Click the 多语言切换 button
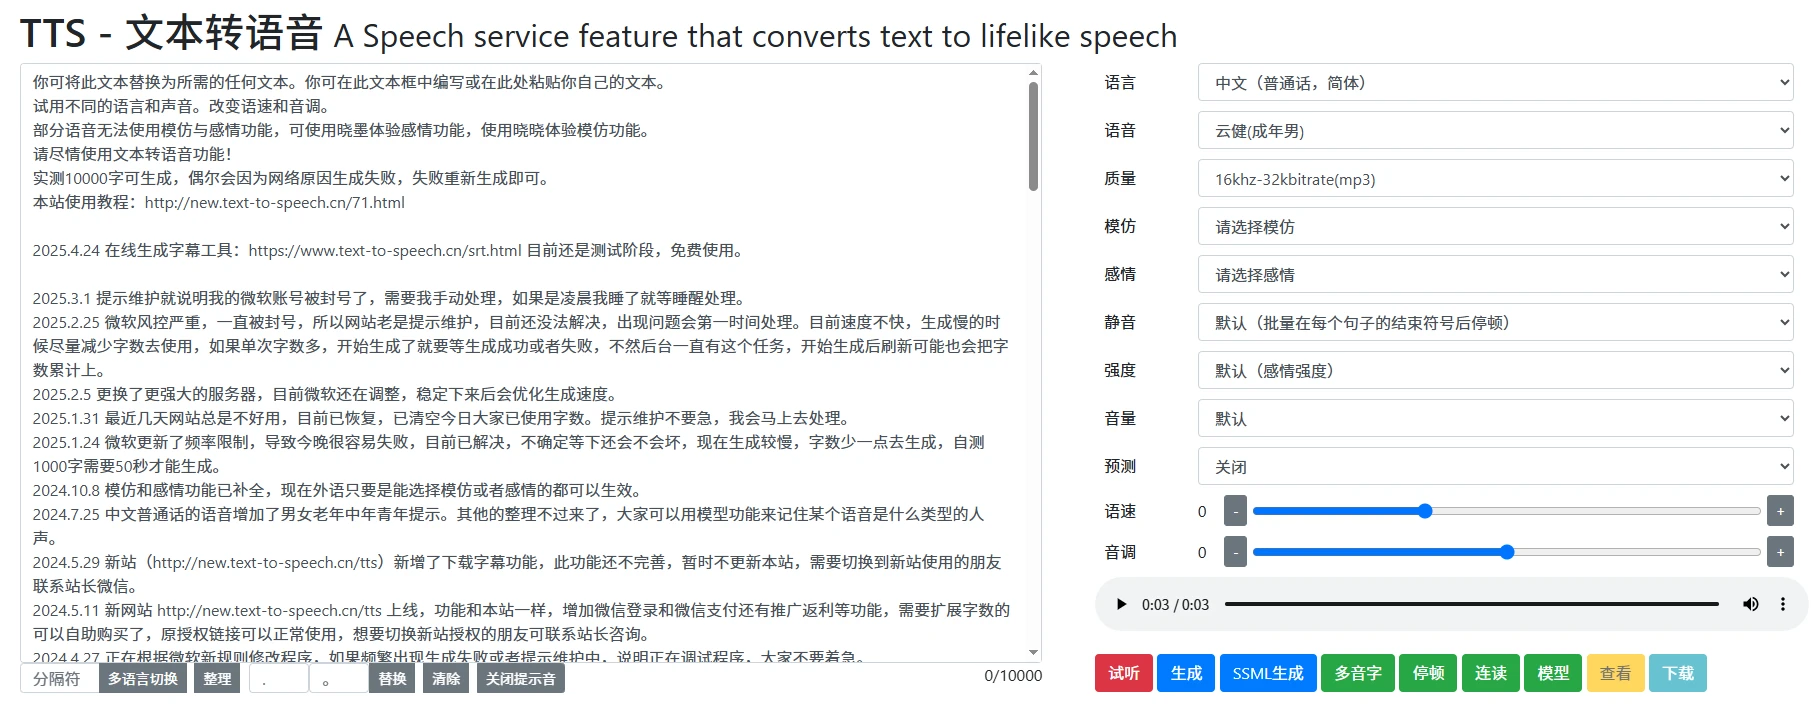 click(142, 678)
